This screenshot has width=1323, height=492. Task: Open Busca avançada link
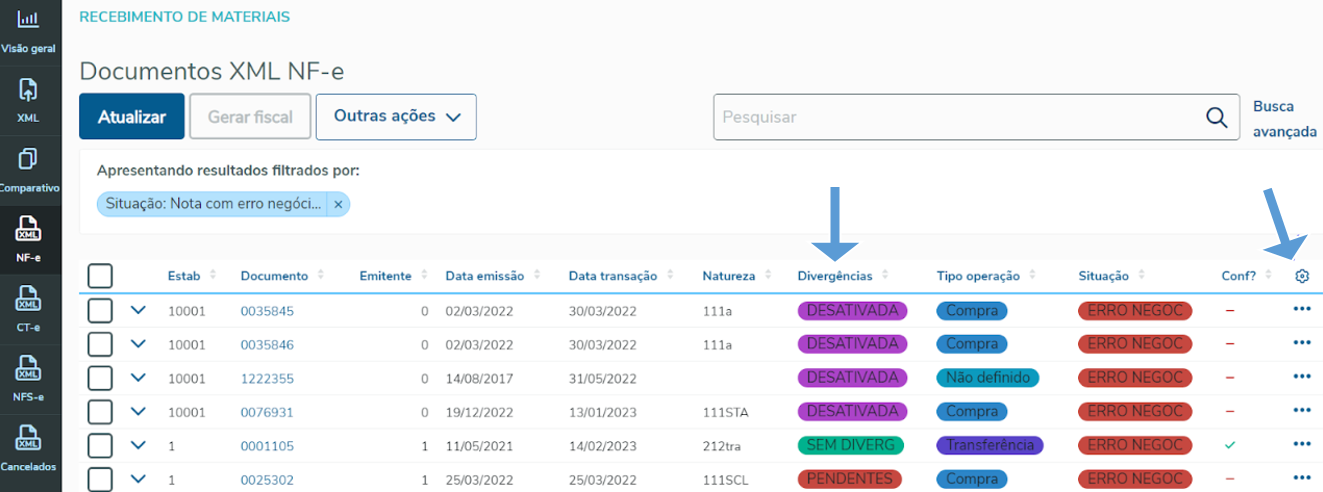tap(1284, 119)
